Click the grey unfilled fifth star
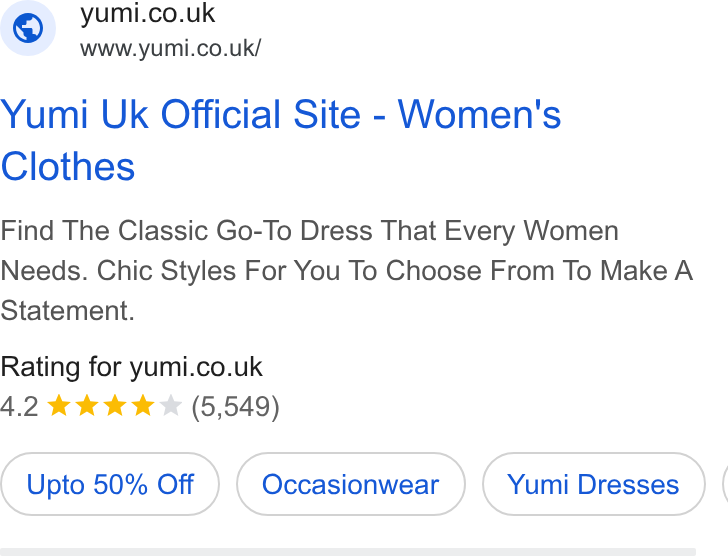The height and width of the screenshot is (556, 728). point(170,406)
